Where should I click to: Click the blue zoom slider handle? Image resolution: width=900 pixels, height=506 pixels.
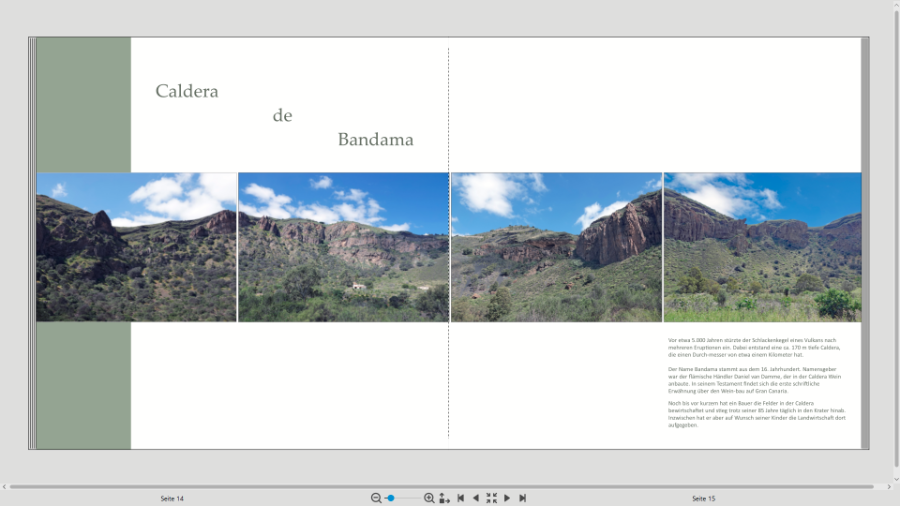click(x=391, y=498)
